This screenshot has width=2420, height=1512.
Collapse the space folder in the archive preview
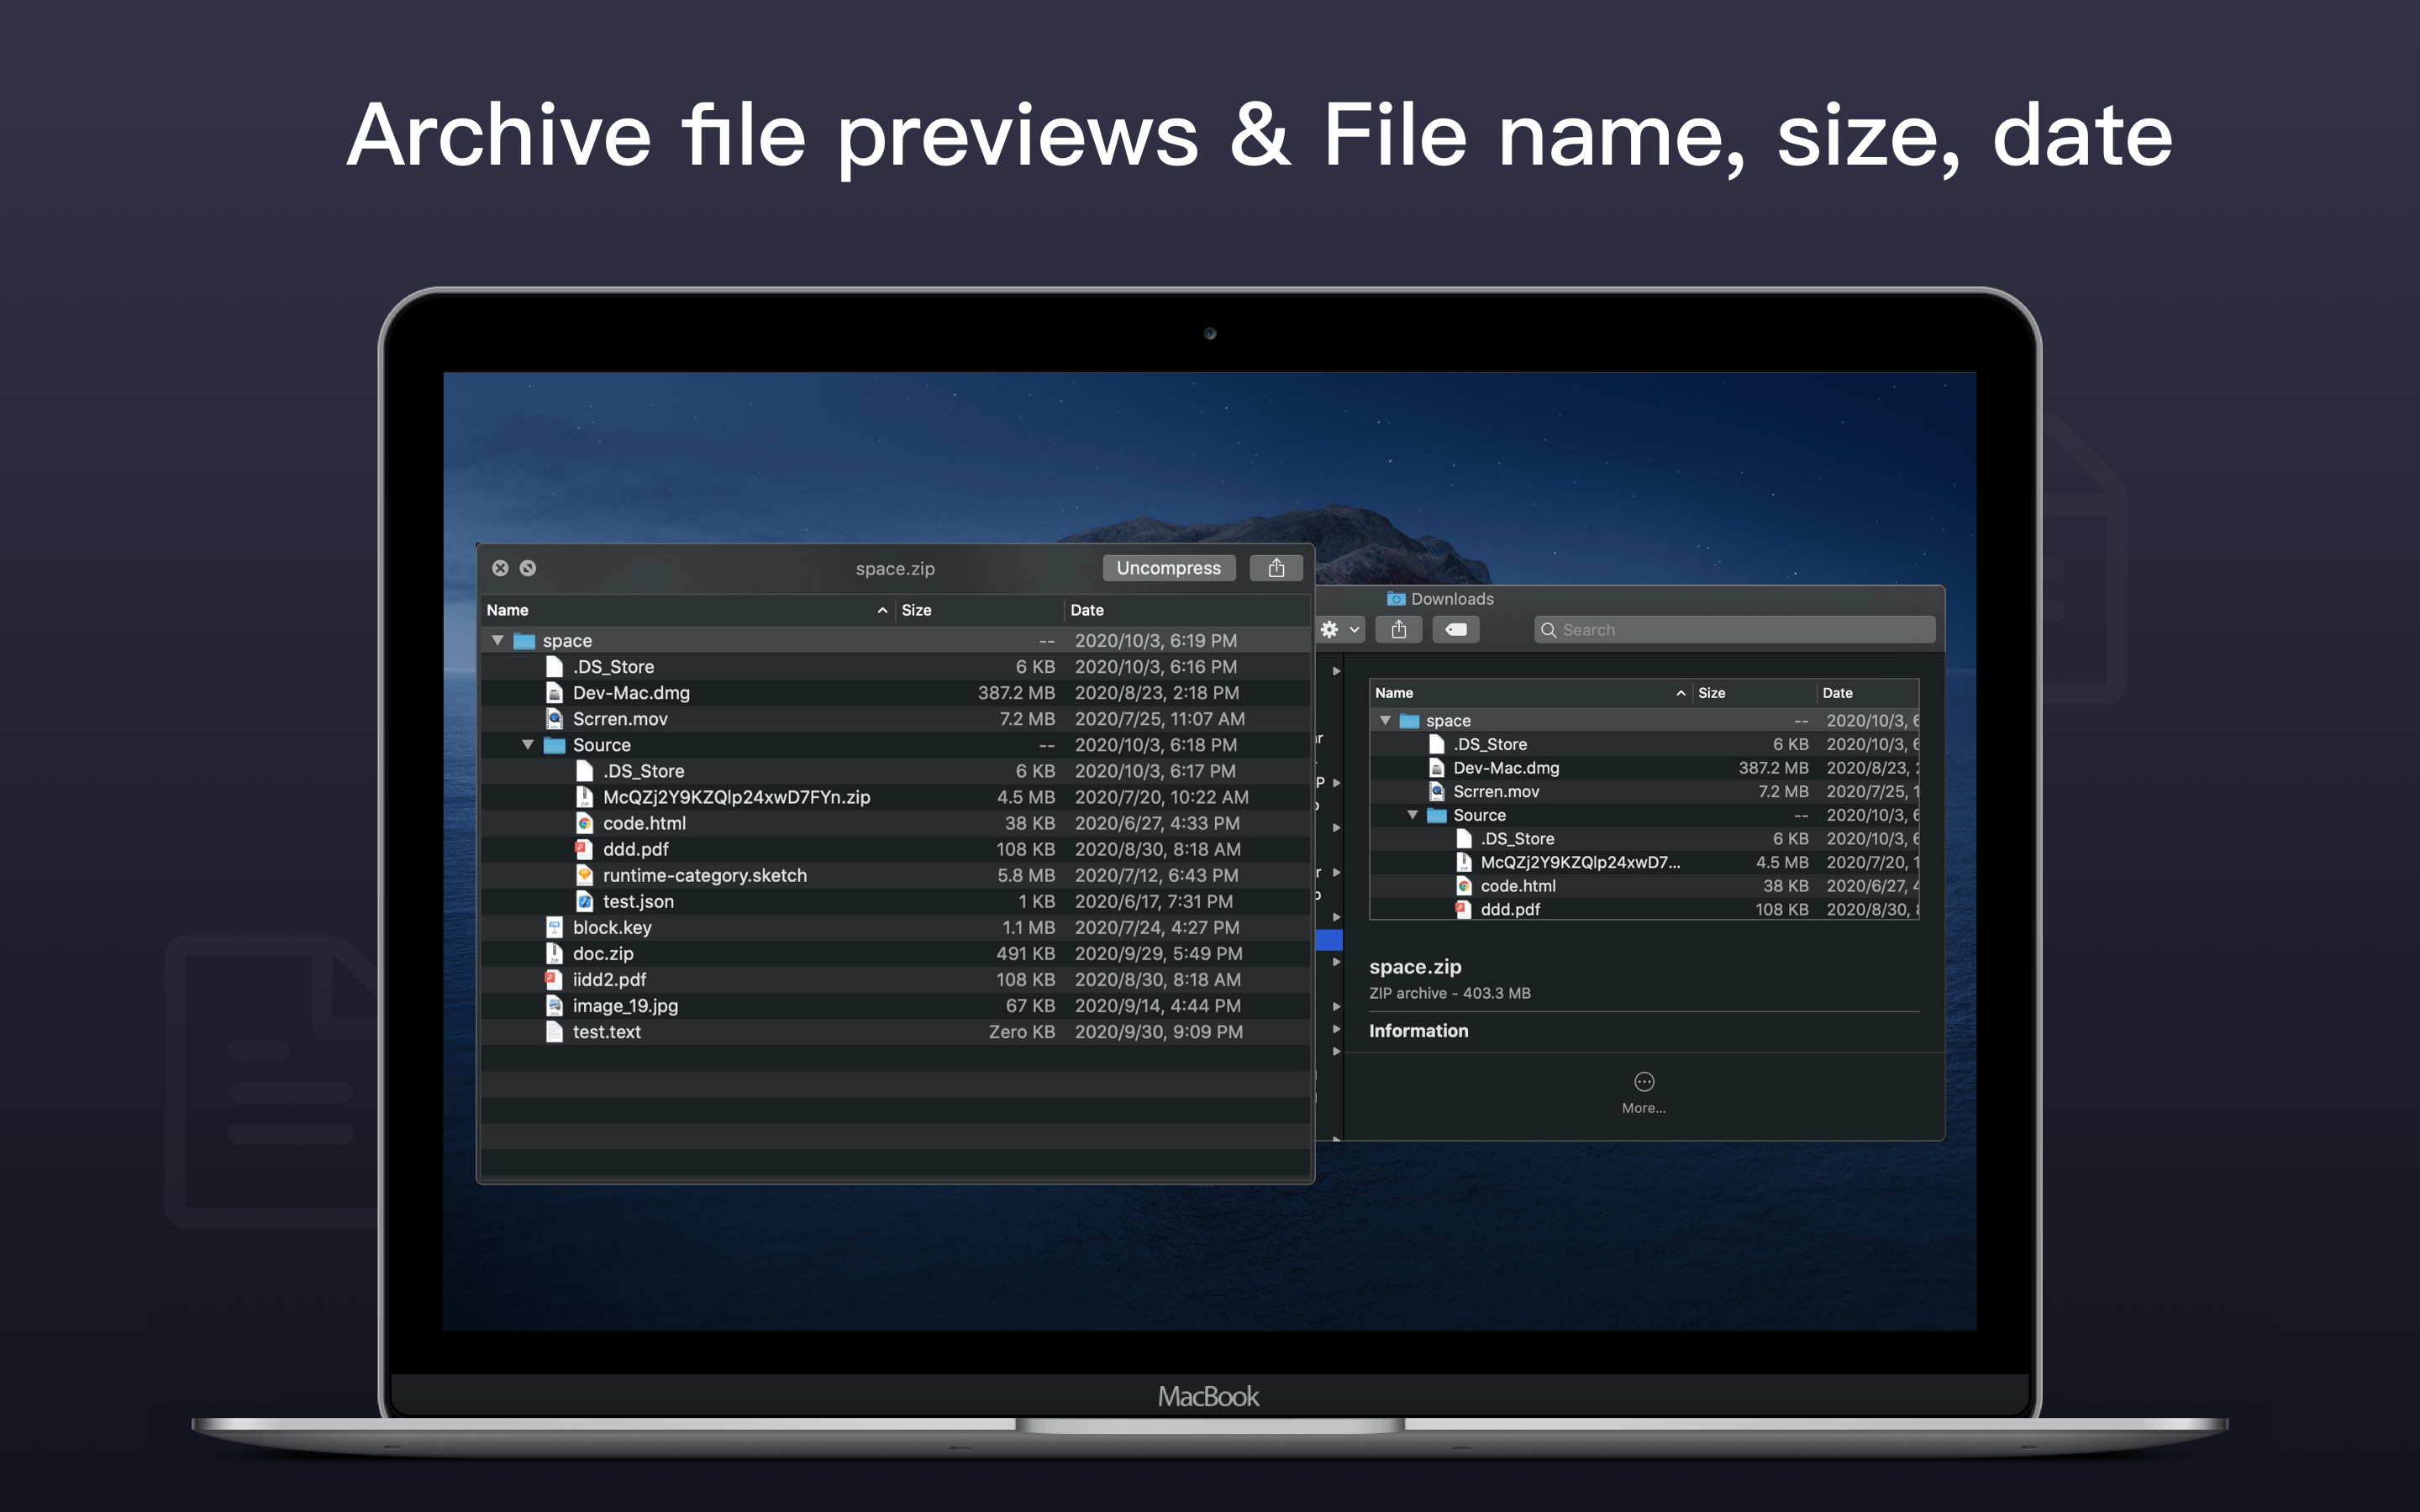(x=498, y=640)
